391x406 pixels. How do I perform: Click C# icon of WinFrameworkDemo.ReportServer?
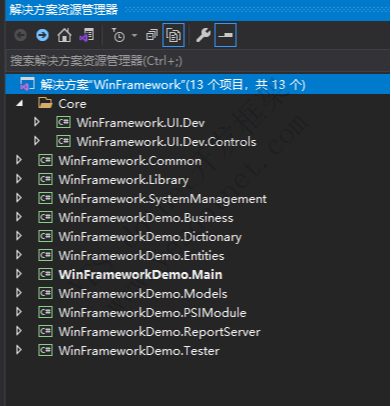[45, 331]
